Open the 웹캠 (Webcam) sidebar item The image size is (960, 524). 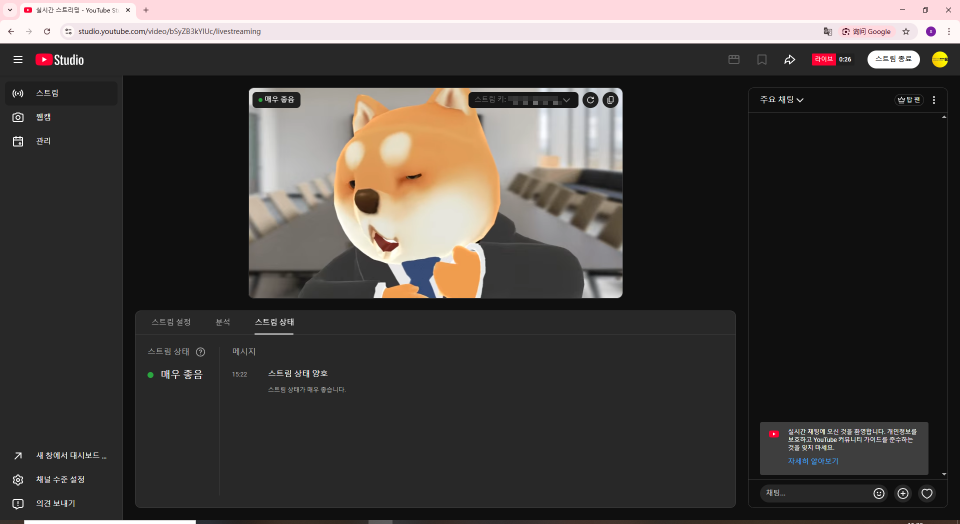[x=43, y=117]
